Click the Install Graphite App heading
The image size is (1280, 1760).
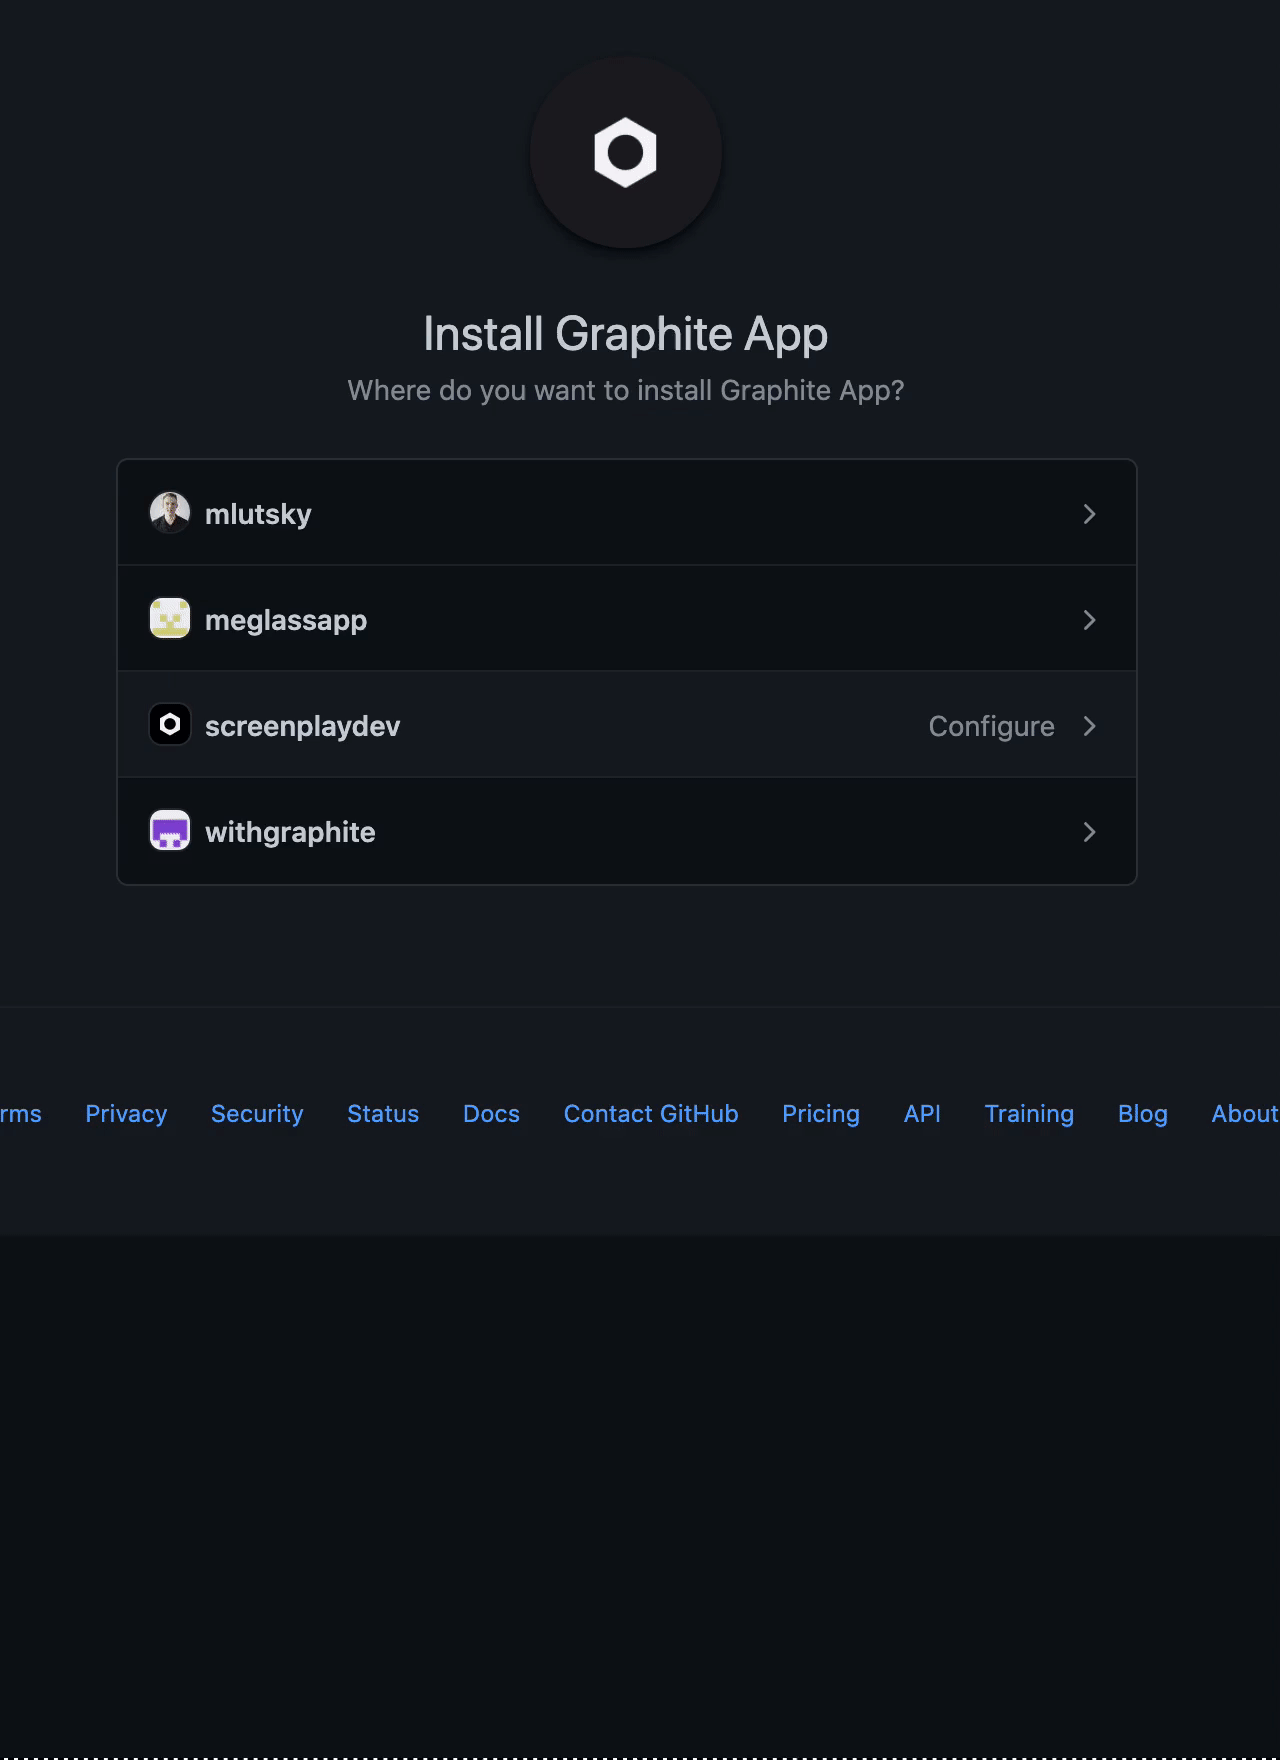pyautogui.click(x=626, y=334)
